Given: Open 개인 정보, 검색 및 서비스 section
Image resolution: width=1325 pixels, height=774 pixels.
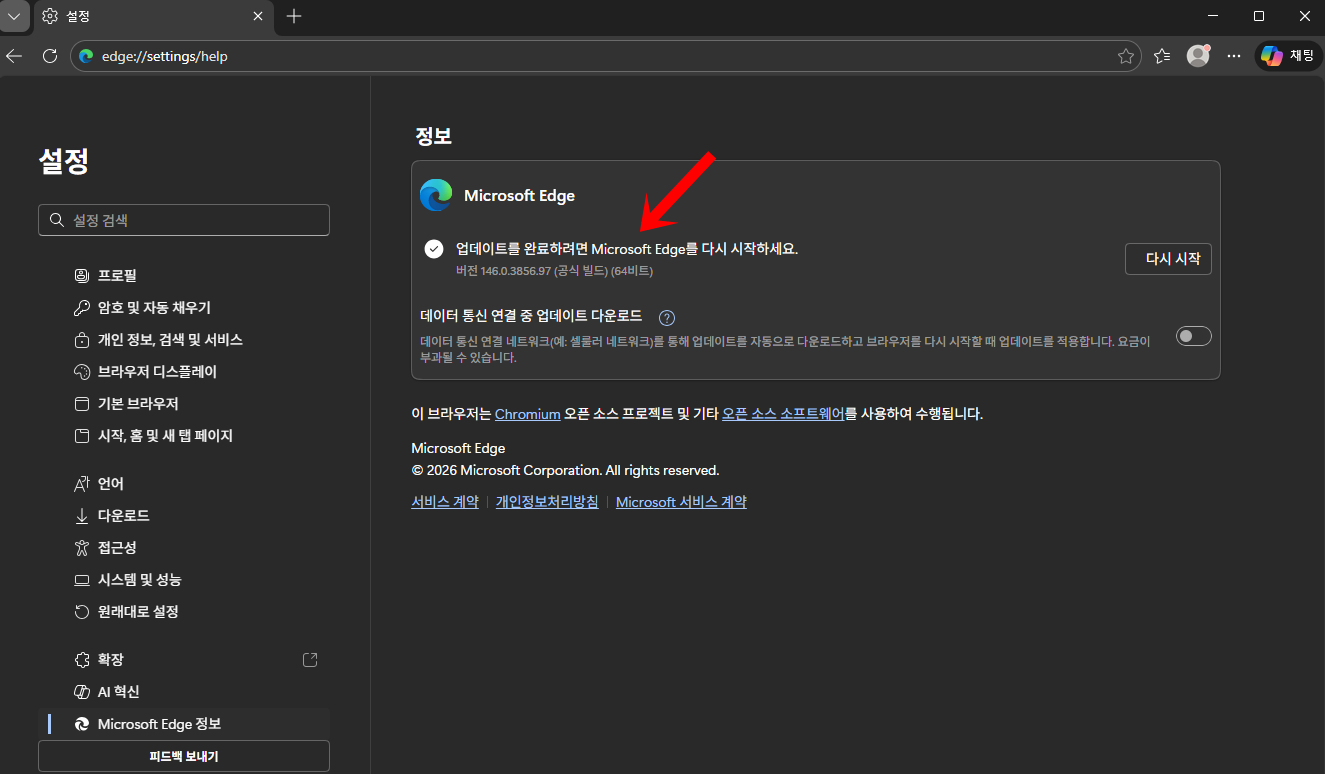Looking at the screenshot, I should 184,340.
